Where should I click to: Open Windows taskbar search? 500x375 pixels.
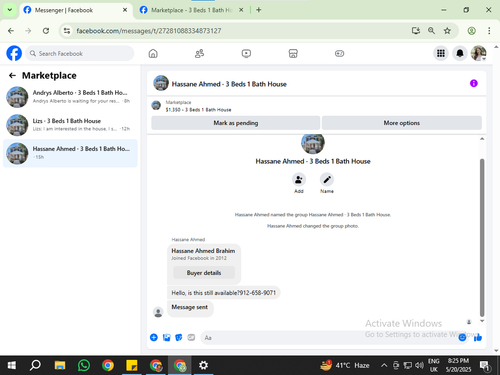pyautogui.click(x=35, y=365)
